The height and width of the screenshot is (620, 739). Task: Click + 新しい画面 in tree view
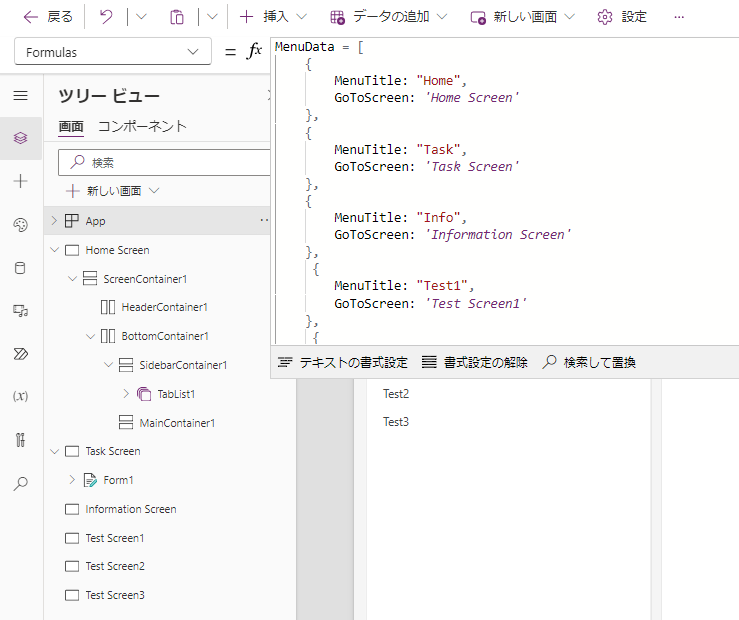(113, 191)
